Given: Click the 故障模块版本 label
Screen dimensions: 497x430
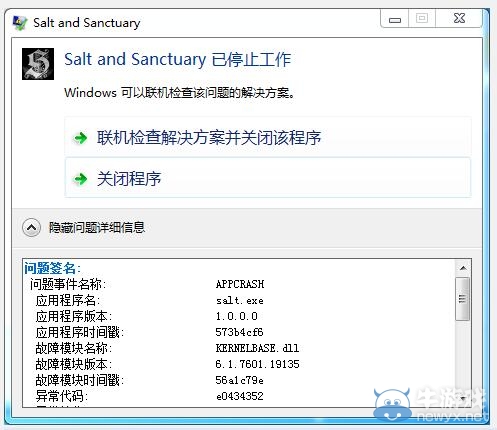Looking at the screenshot, I should coord(74,364).
